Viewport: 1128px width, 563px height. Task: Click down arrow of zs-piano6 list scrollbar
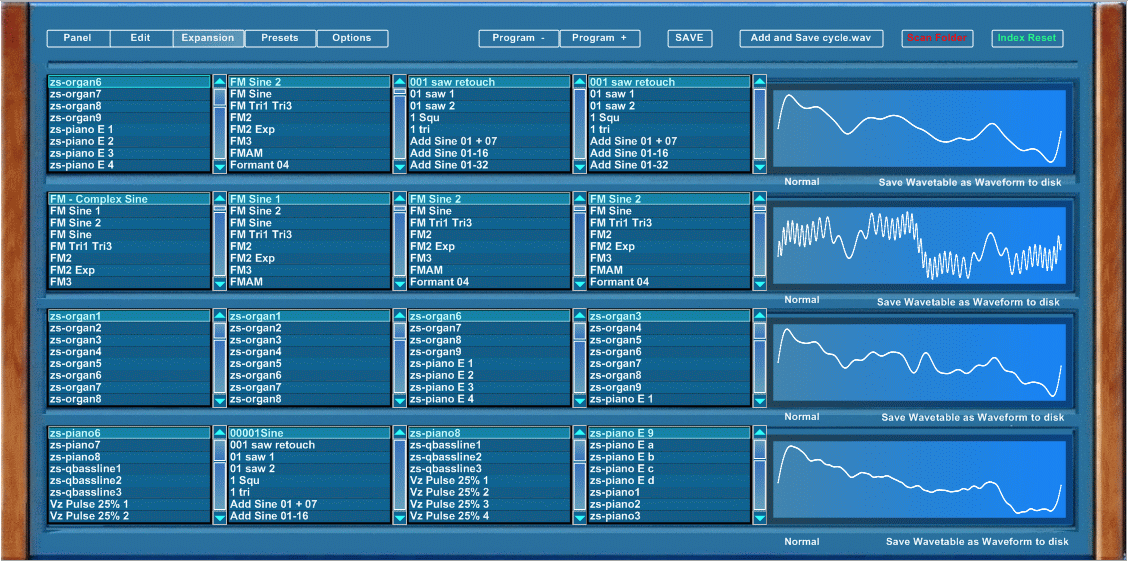tap(219, 517)
